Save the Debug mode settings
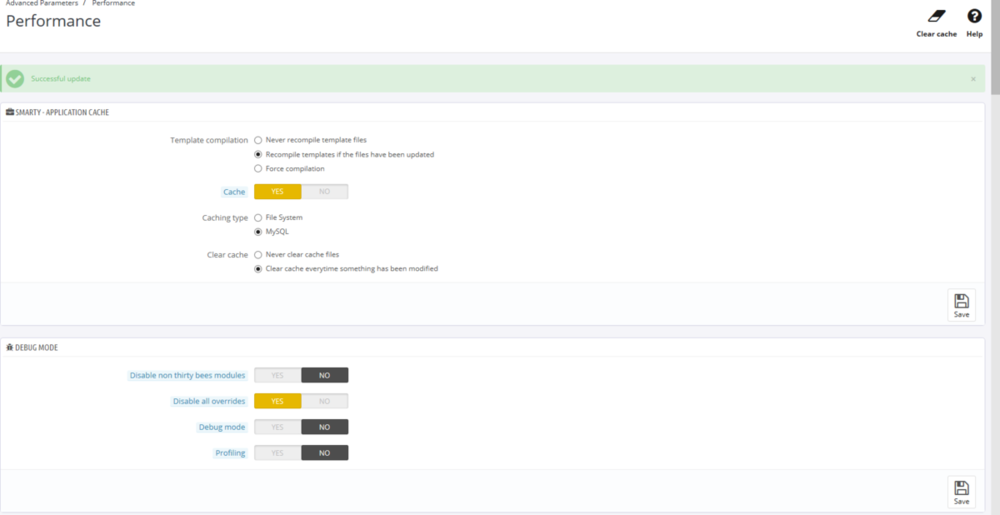 (961, 491)
